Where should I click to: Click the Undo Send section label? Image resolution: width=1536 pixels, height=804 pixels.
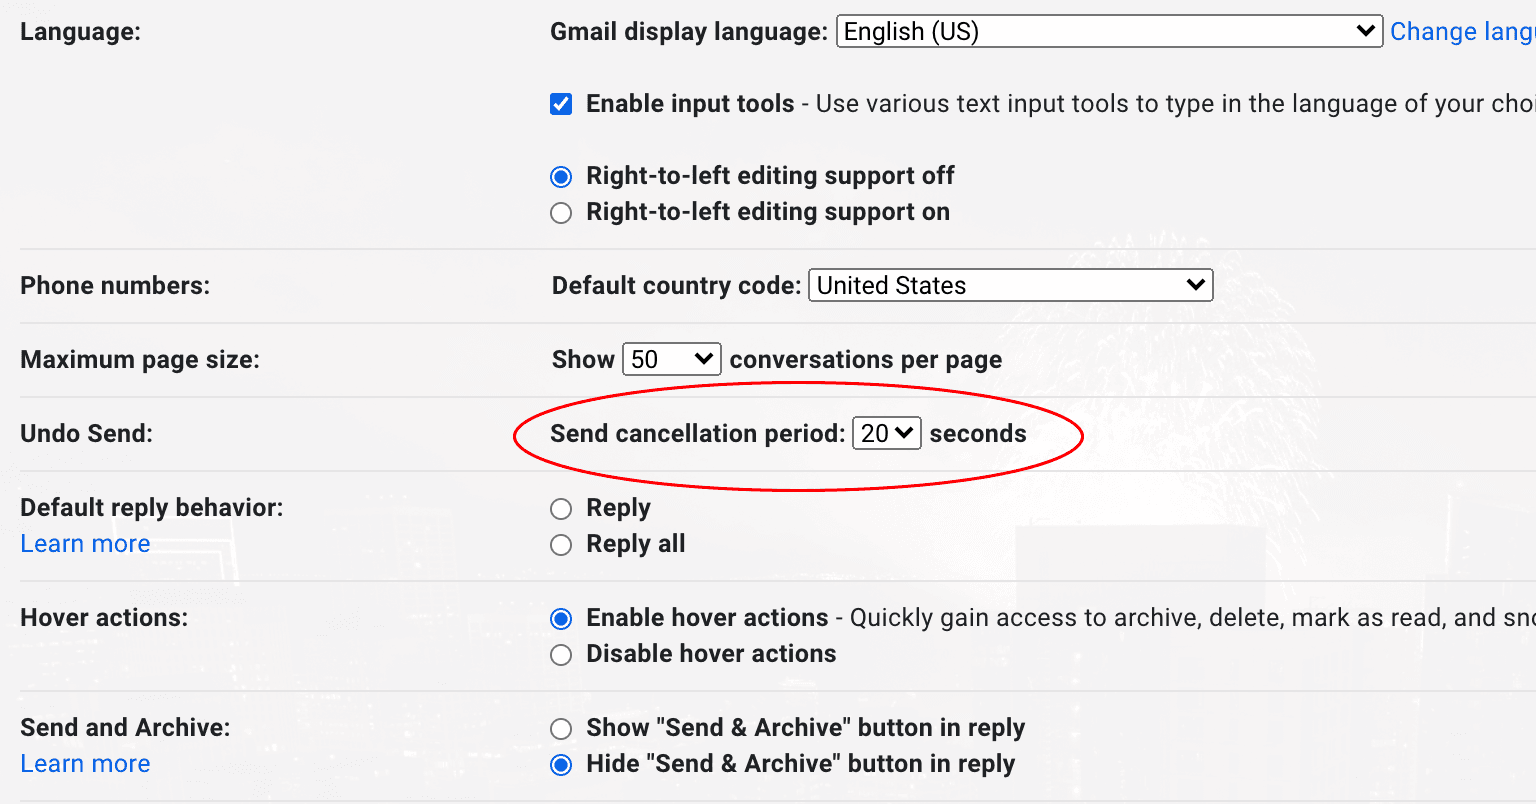pos(86,433)
